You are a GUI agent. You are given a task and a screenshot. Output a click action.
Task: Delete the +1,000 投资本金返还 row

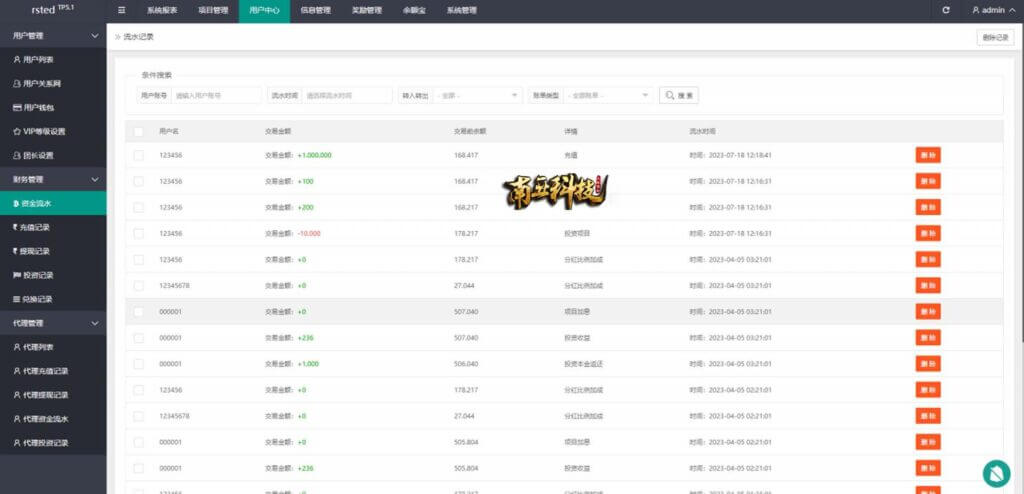pos(927,364)
